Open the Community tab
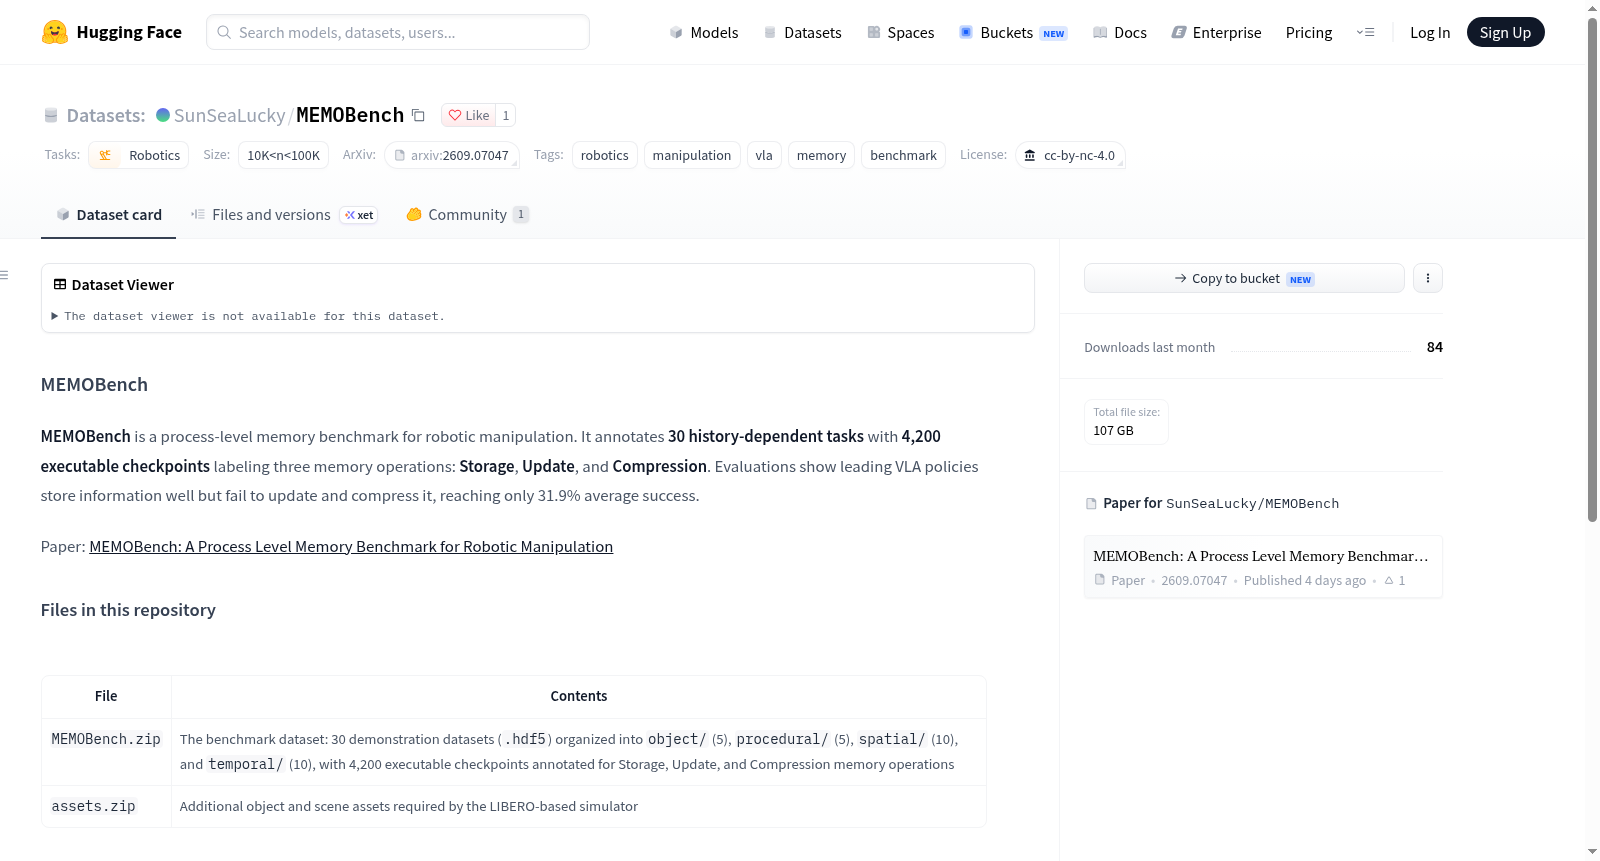The image size is (1600, 861). (467, 215)
